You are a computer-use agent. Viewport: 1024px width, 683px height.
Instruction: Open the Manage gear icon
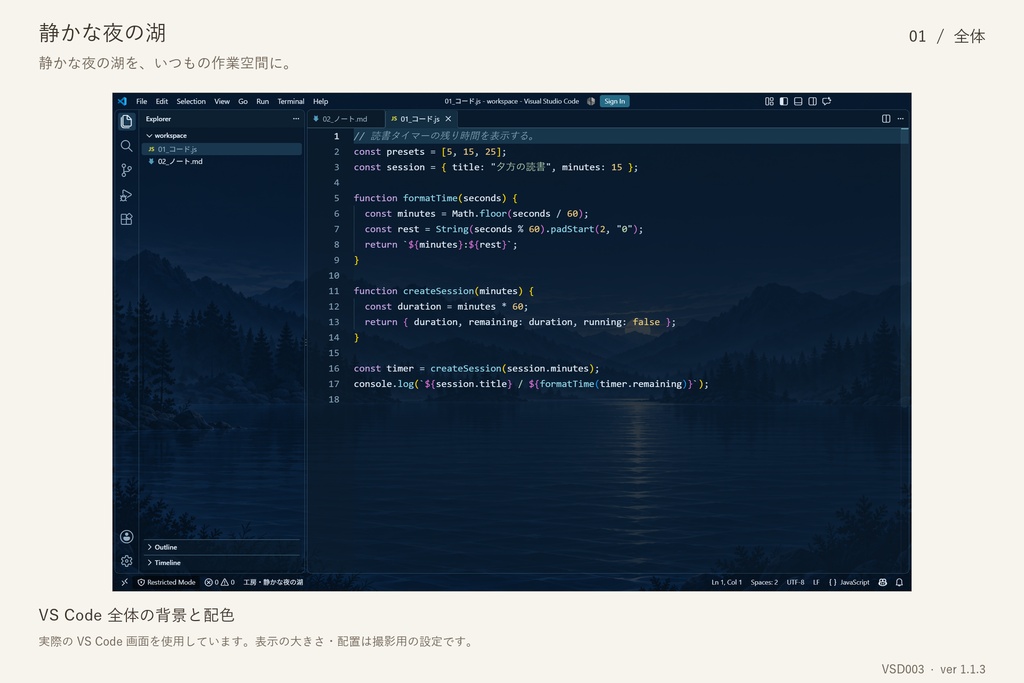(x=126, y=561)
